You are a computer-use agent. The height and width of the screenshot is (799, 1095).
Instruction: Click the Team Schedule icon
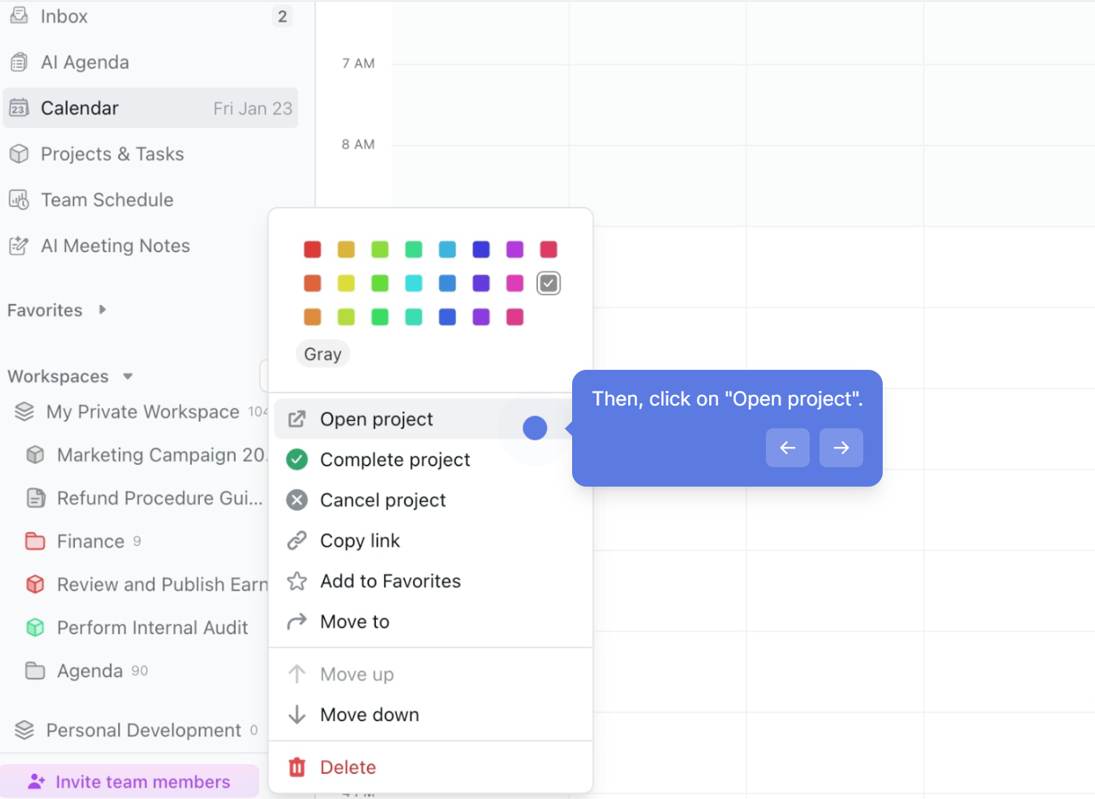(x=19, y=200)
